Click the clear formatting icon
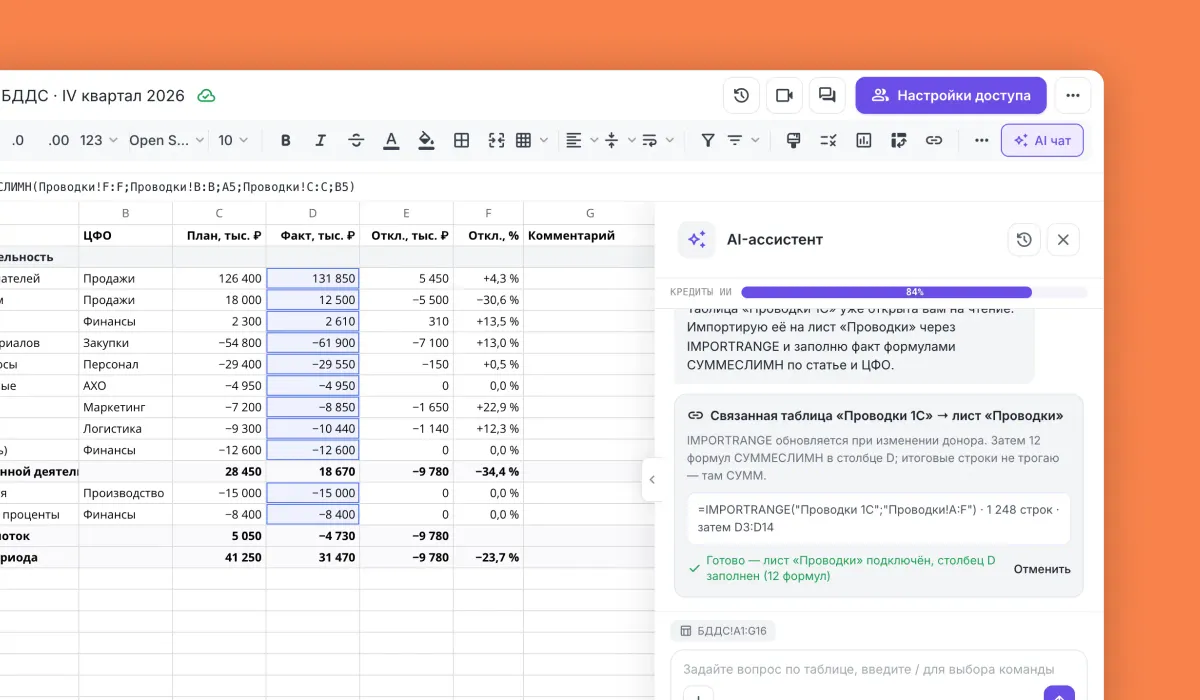Image resolution: width=1200 pixels, height=700 pixels. point(828,141)
